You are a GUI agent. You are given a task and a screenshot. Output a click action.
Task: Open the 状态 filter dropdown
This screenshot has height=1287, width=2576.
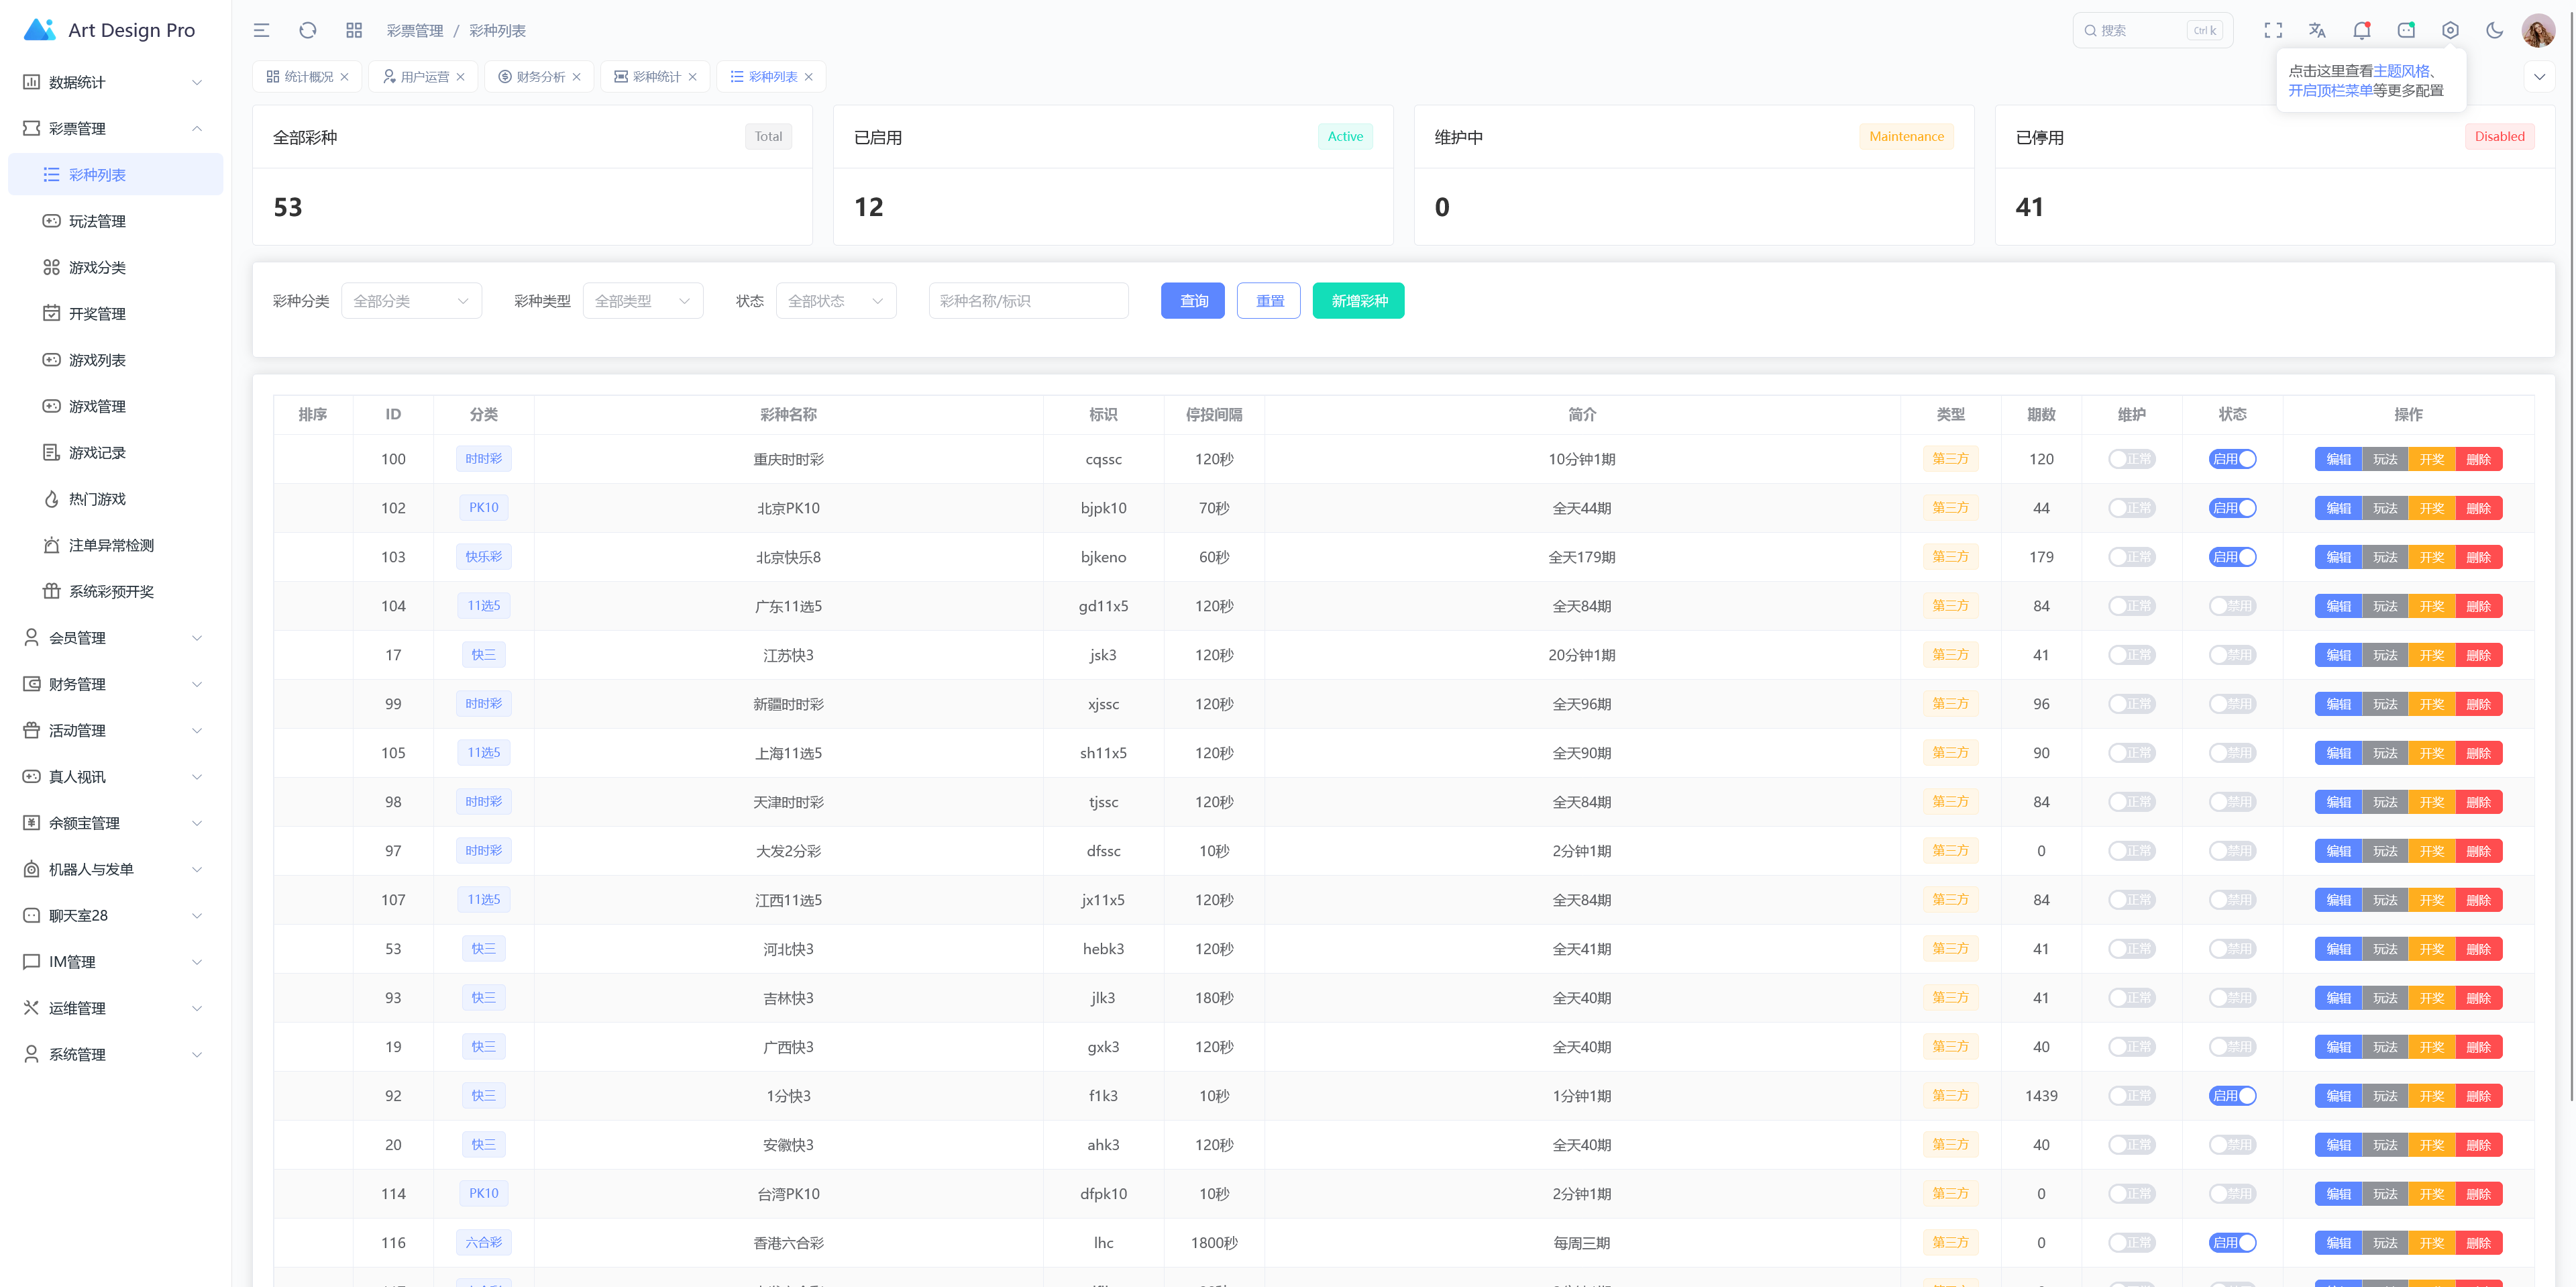pyautogui.click(x=835, y=301)
